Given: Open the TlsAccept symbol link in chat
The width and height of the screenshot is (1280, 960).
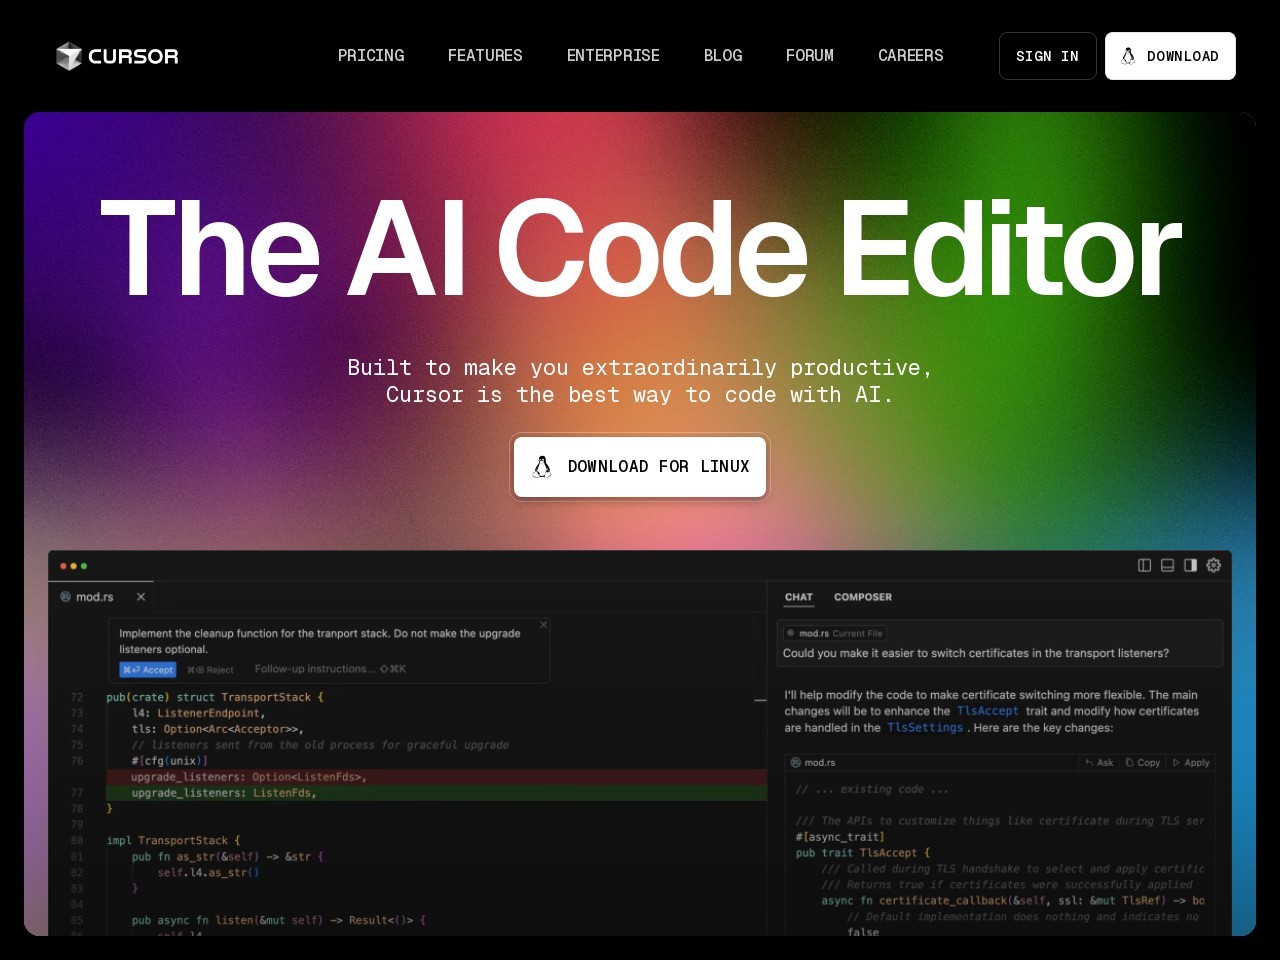Looking at the screenshot, I should (987, 711).
